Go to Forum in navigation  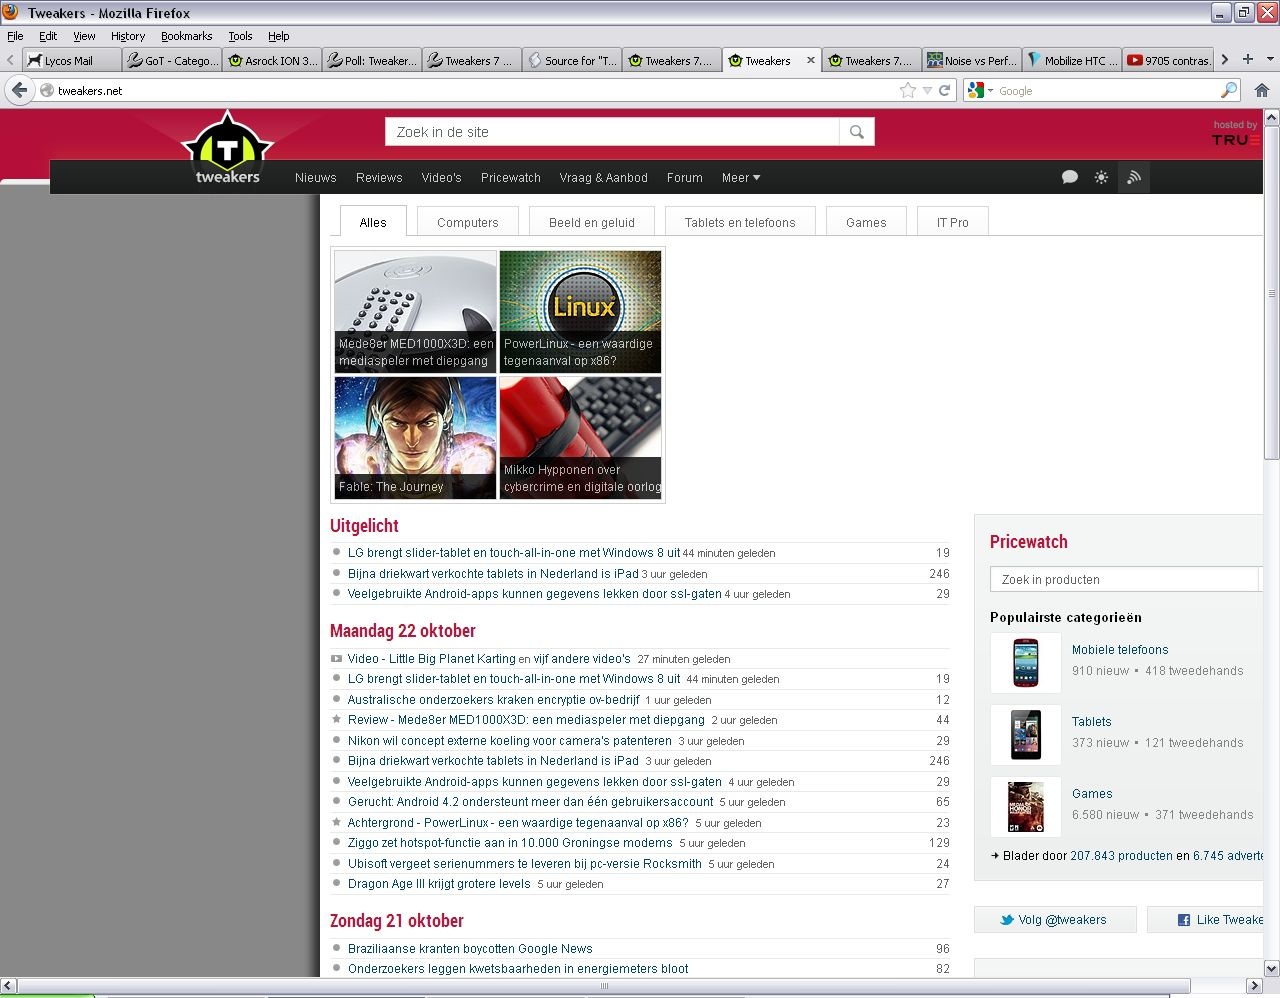point(684,177)
